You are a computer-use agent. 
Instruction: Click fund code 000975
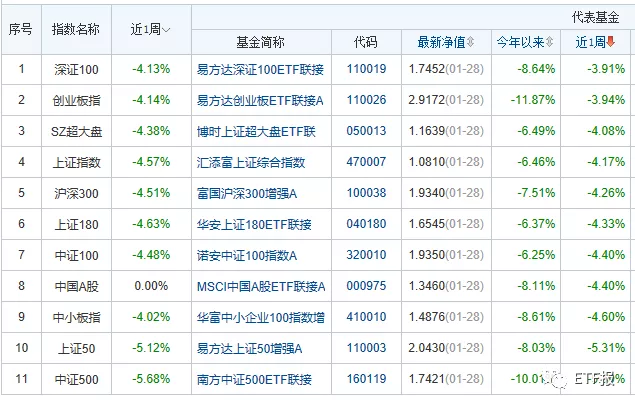point(367,286)
